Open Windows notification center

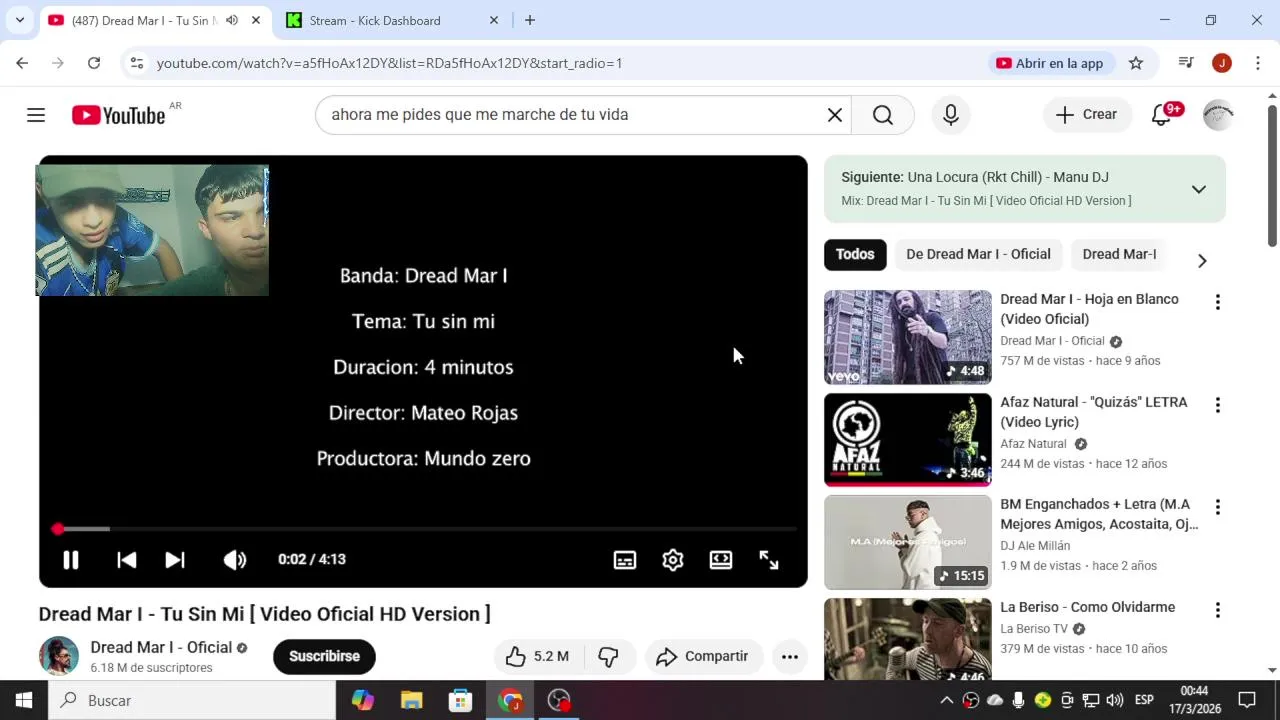click(1247, 700)
